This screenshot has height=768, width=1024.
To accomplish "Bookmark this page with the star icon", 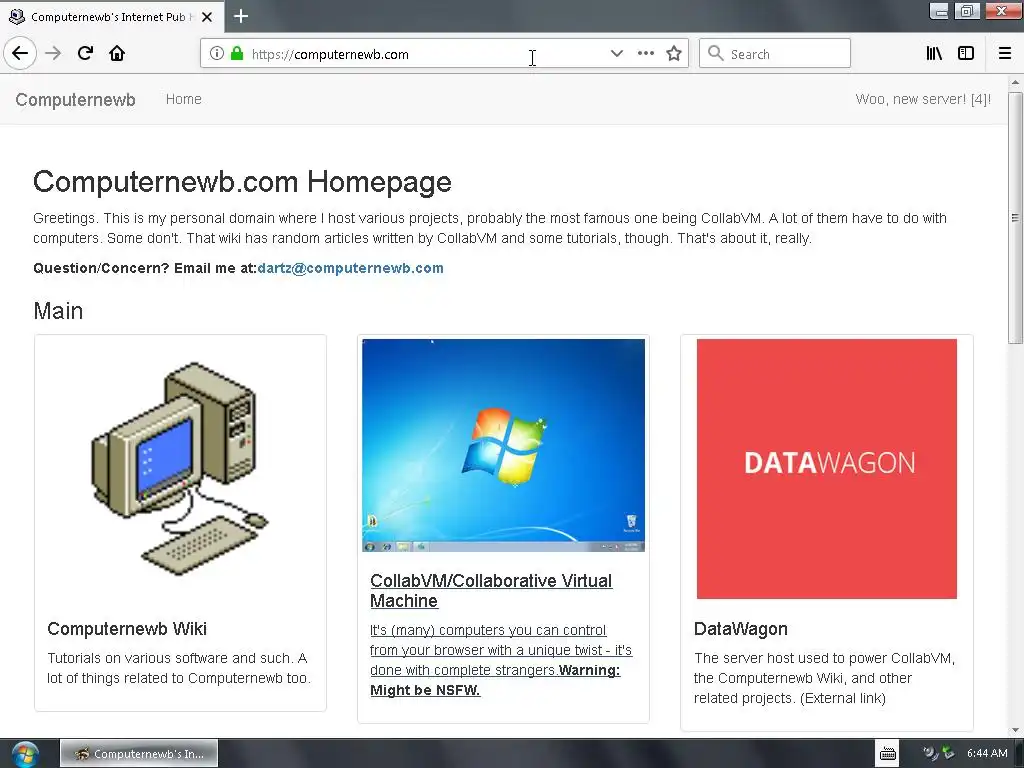I will click(x=674, y=54).
